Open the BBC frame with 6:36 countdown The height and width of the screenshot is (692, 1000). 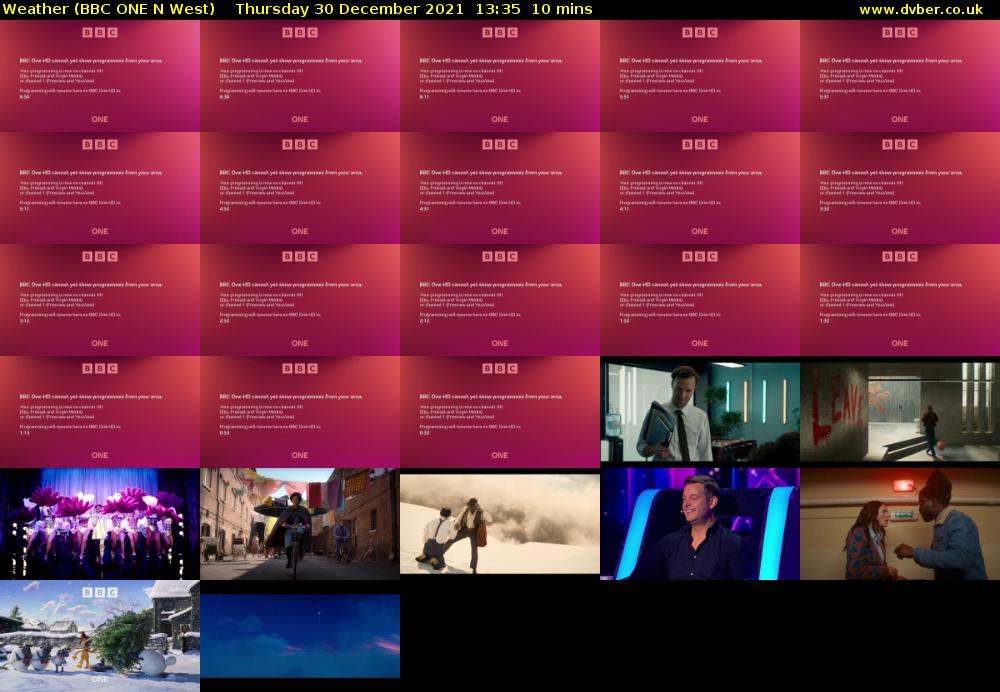tap(300, 76)
